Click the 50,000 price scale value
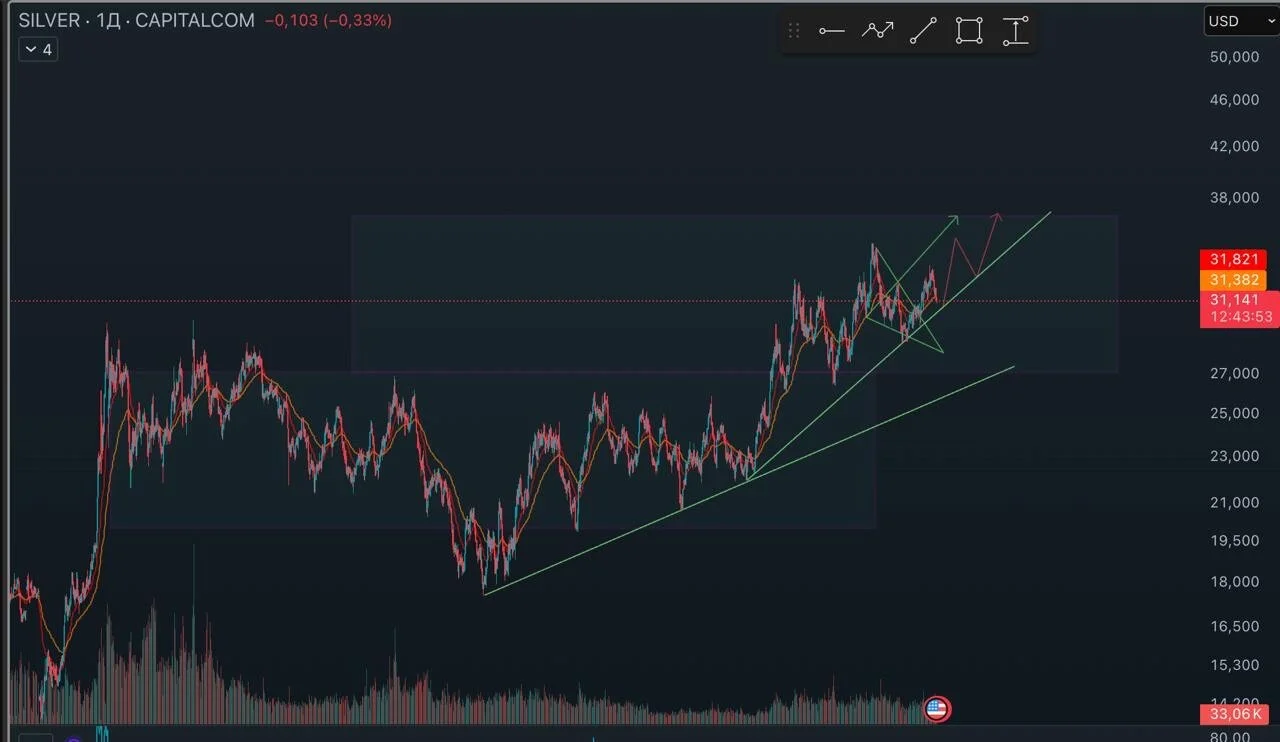1280x742 pixels. point(1234,57)
